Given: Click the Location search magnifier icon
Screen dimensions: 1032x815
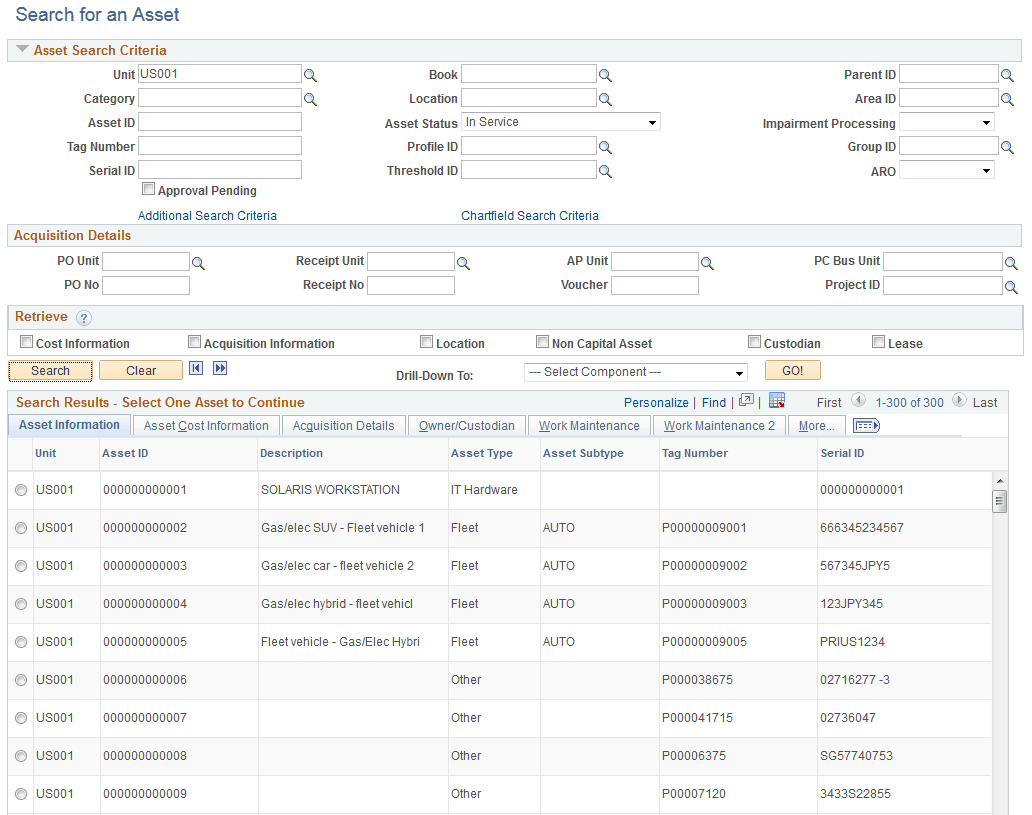Looking at the screenshot, I should 606,98.
